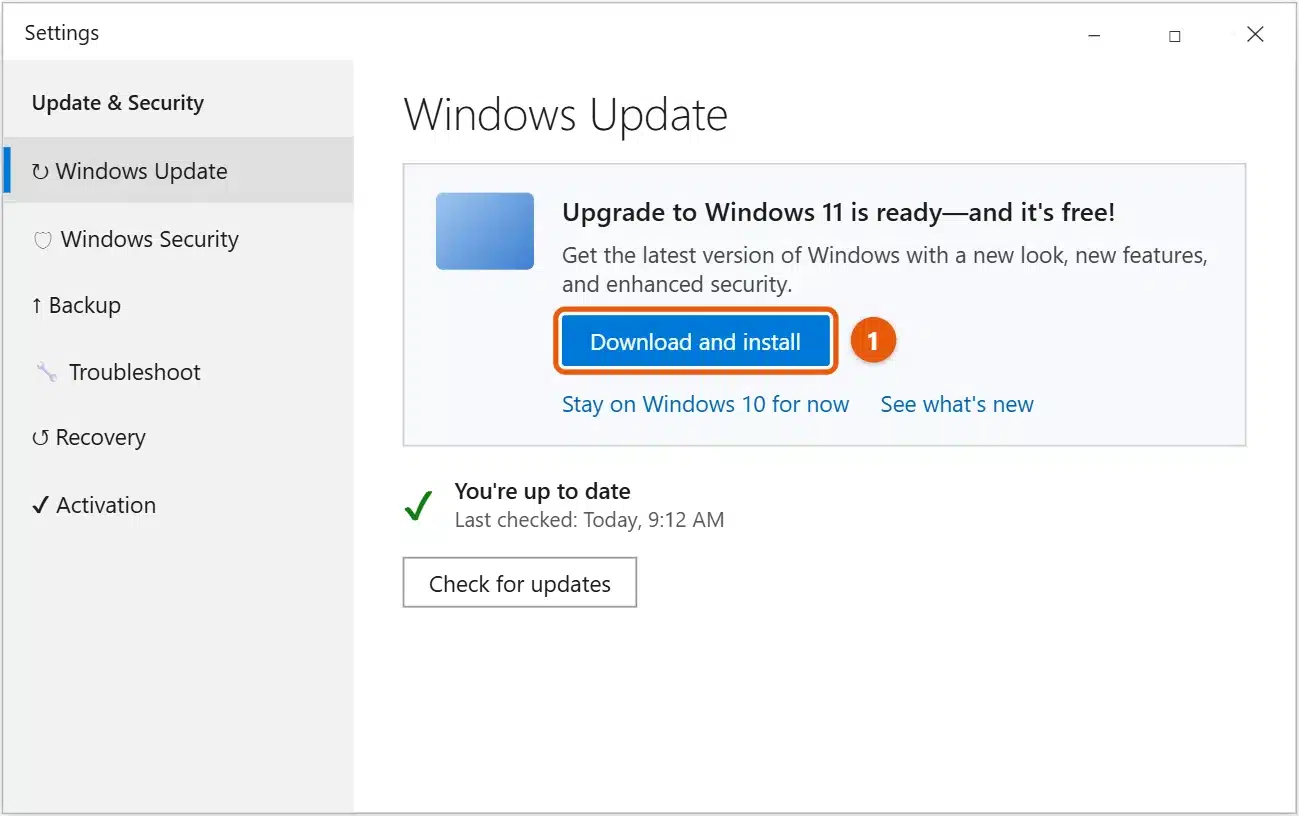This screenshot has width=1299, height=816.
Task: Click the Settings window title
Action: point(62,33)
